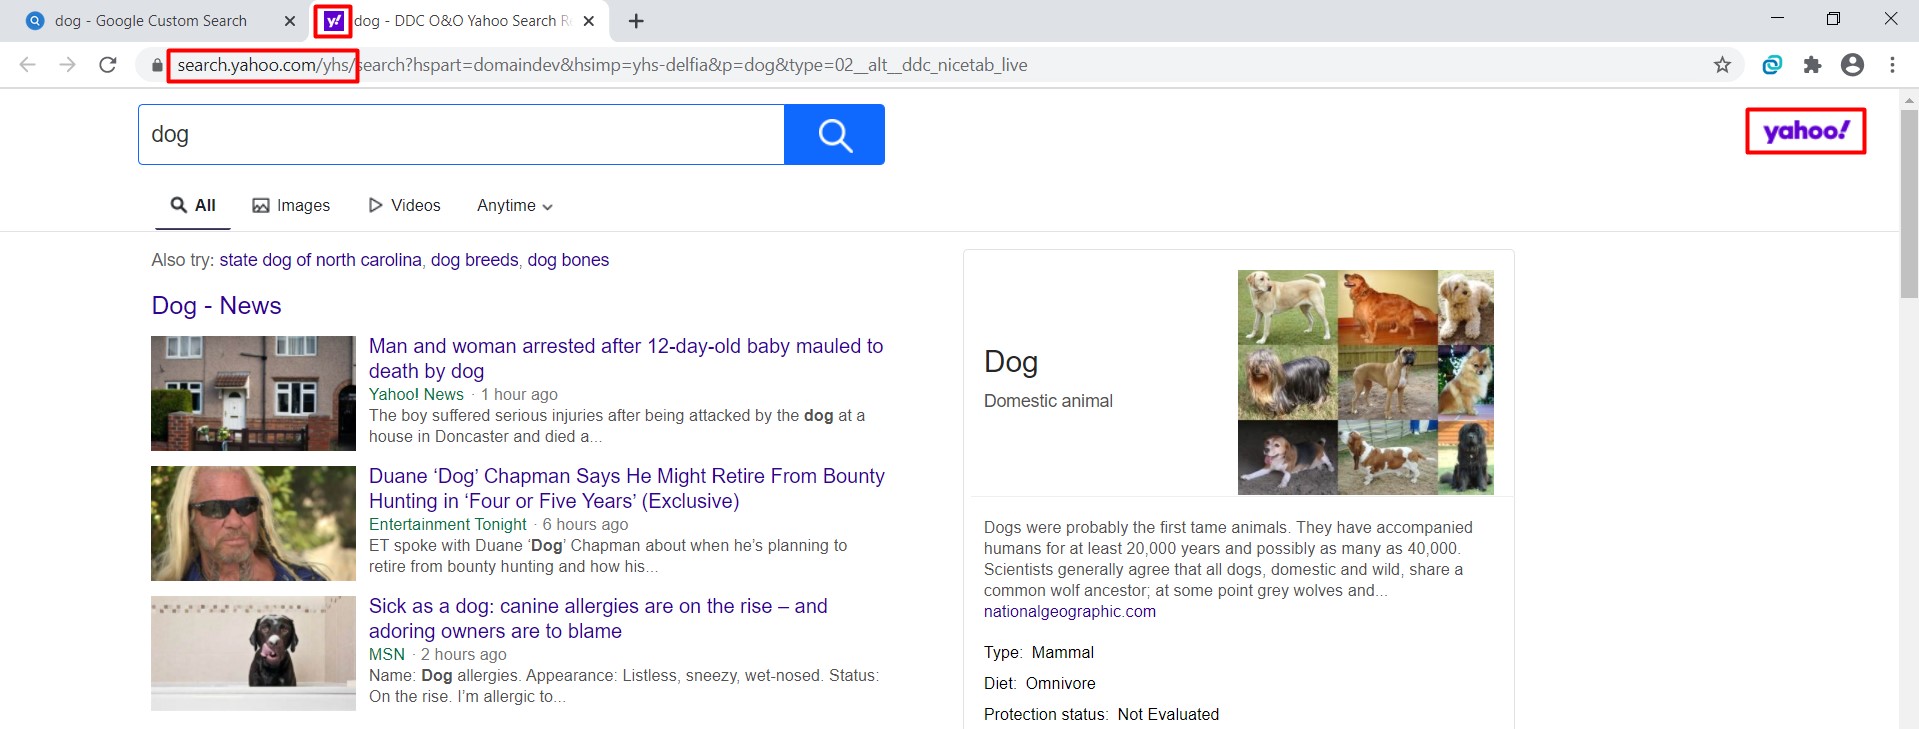The width and height of the screenshot is (1919, 729).
Task: Click the MSN source label
Action: [x=387, y=655]
